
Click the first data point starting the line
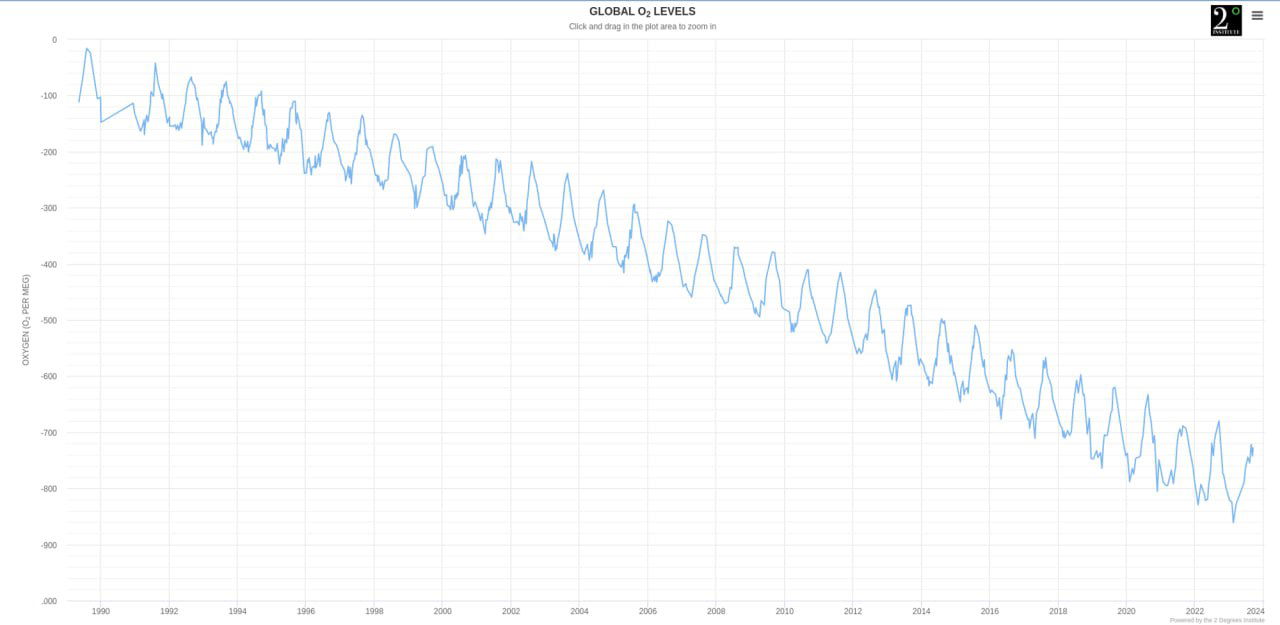click(79, 102)
